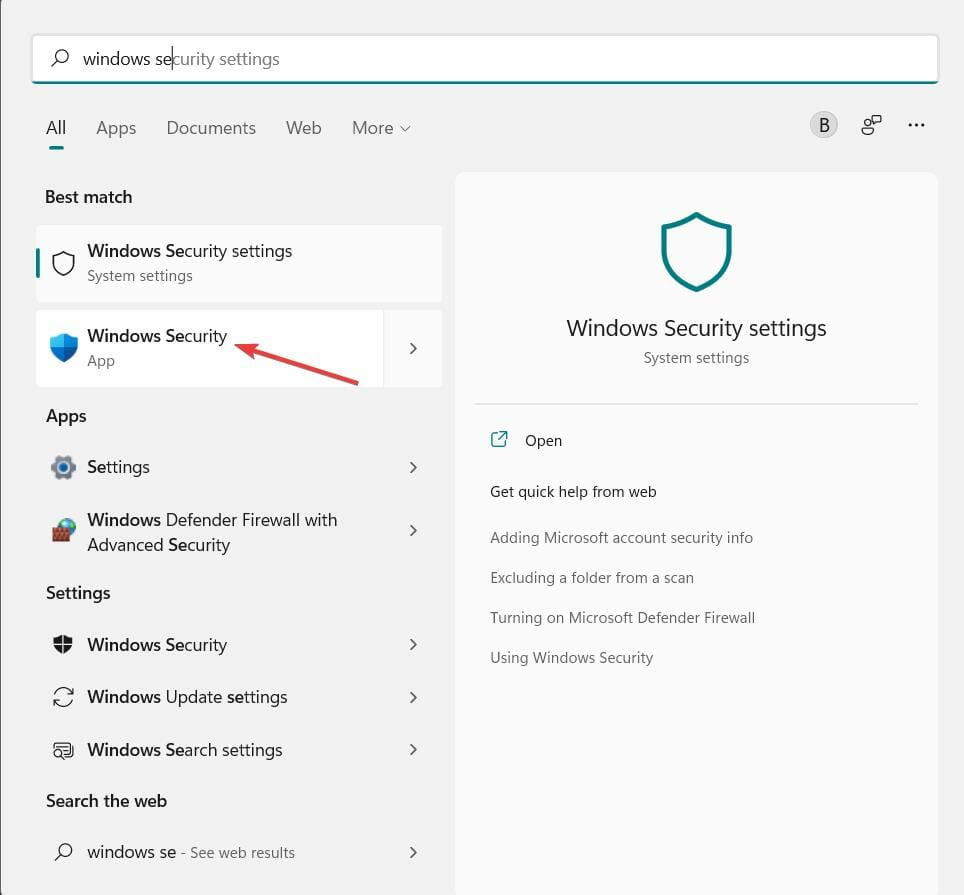Image resolution: width=964 pixels, height=895 pixels.
Task: Expand chevron beside Windows Search settings
Action: [x=413, y=749]
